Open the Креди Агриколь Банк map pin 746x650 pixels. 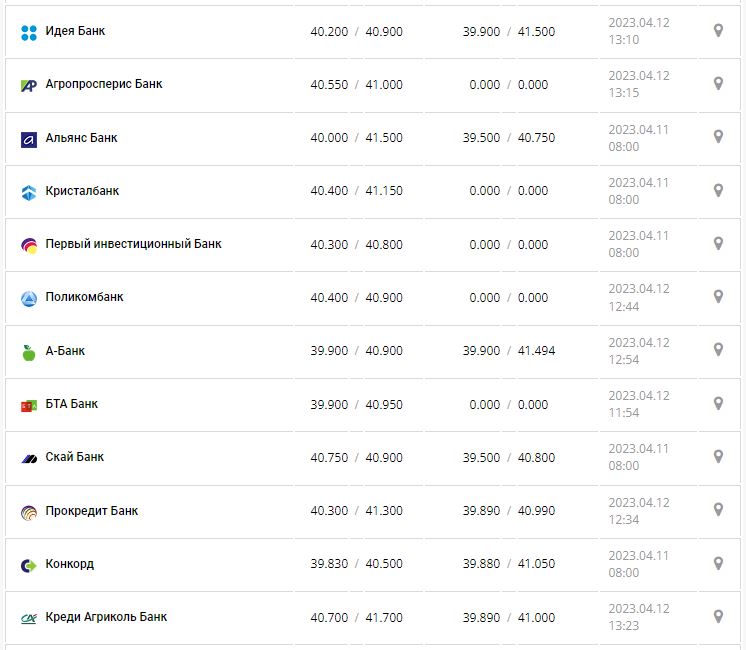pos(718,617)
